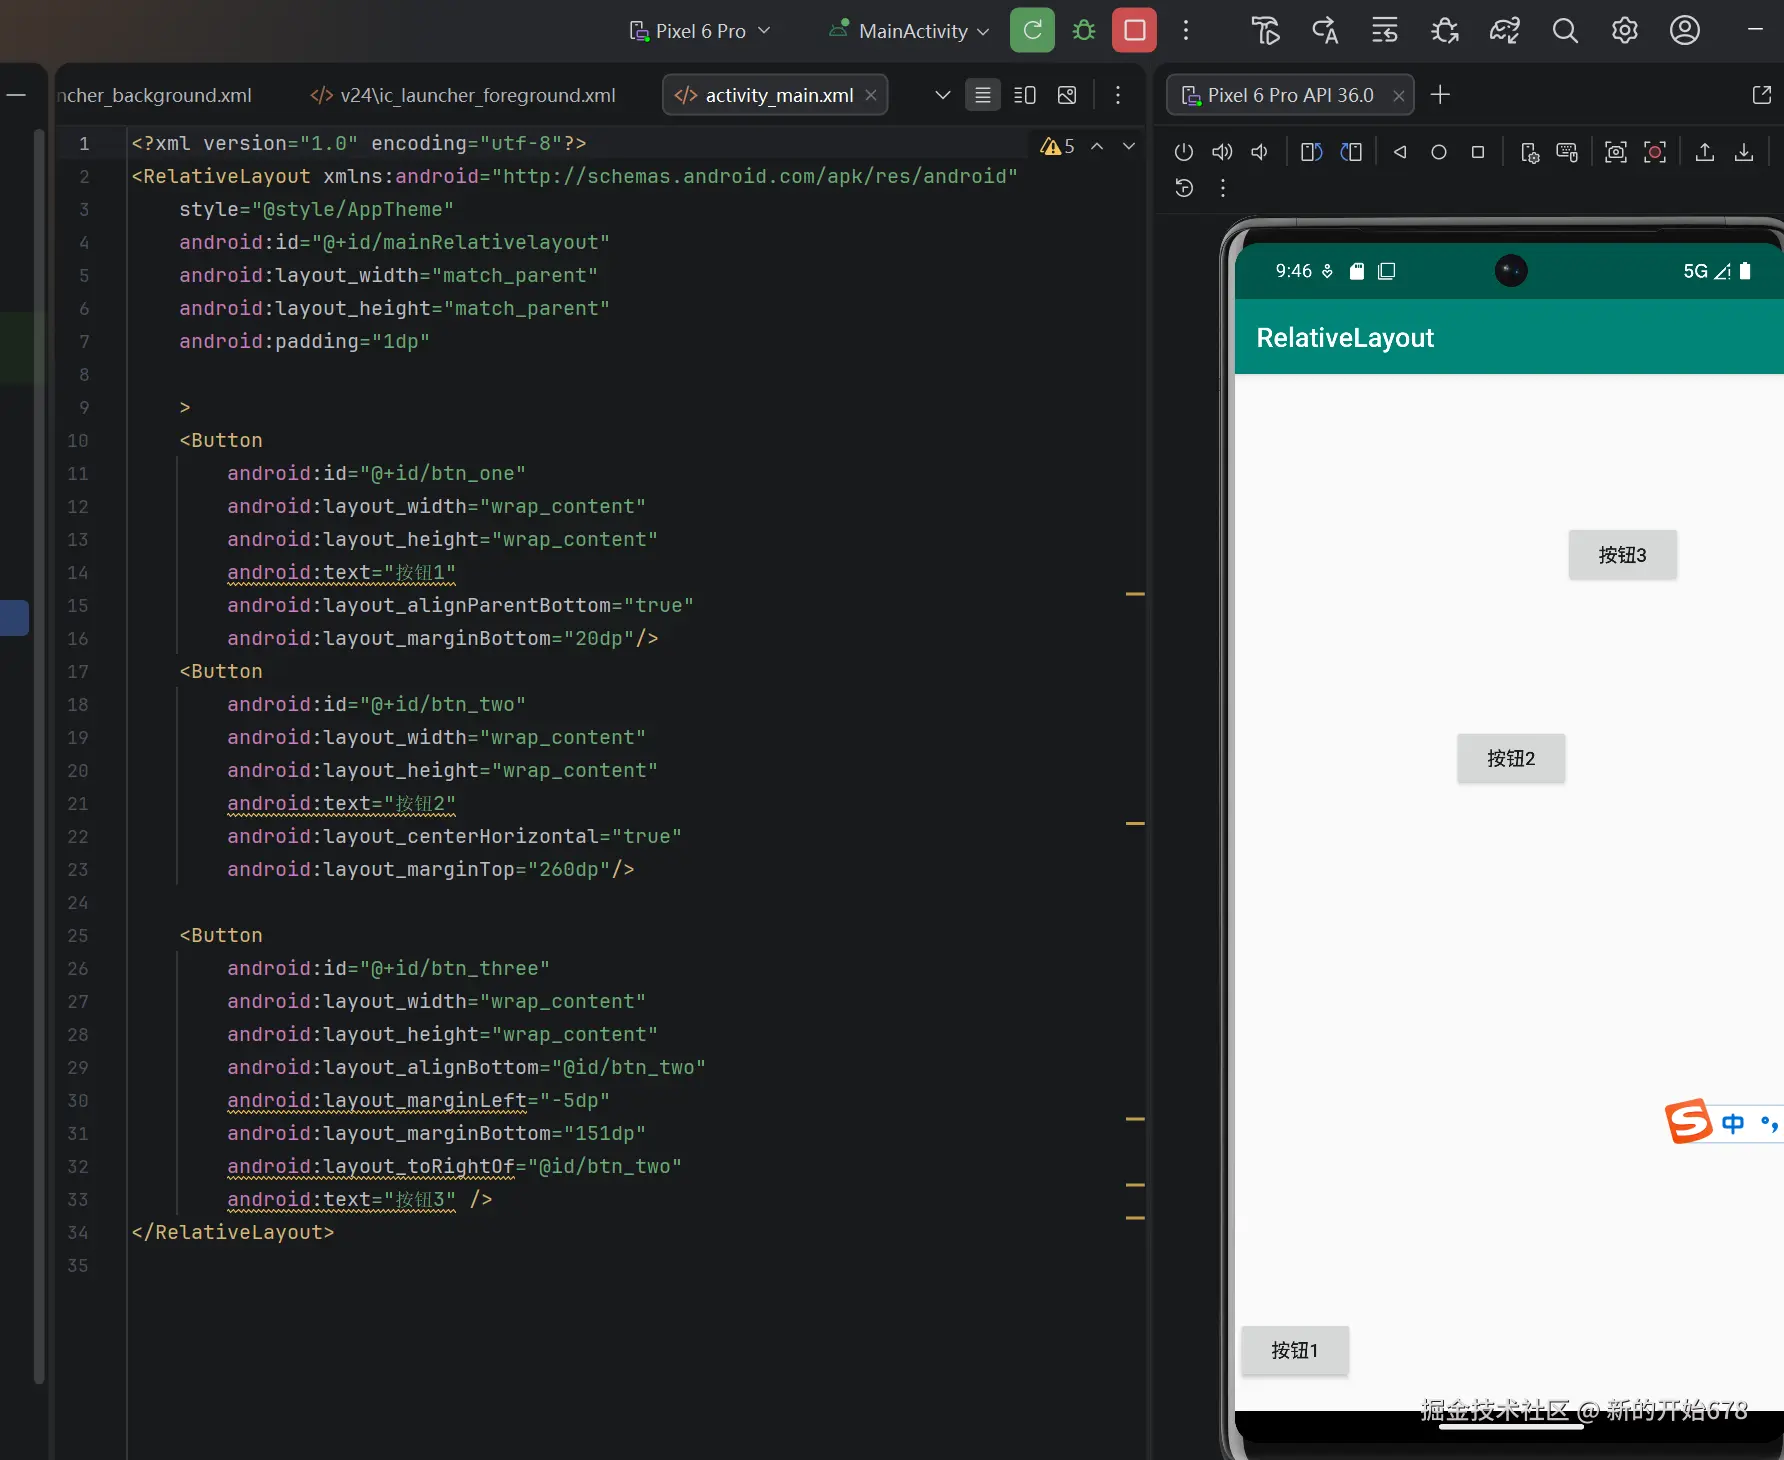Click the 5 warnings indicator in the editor
1784x1460 pixels.
(1057, 146)
